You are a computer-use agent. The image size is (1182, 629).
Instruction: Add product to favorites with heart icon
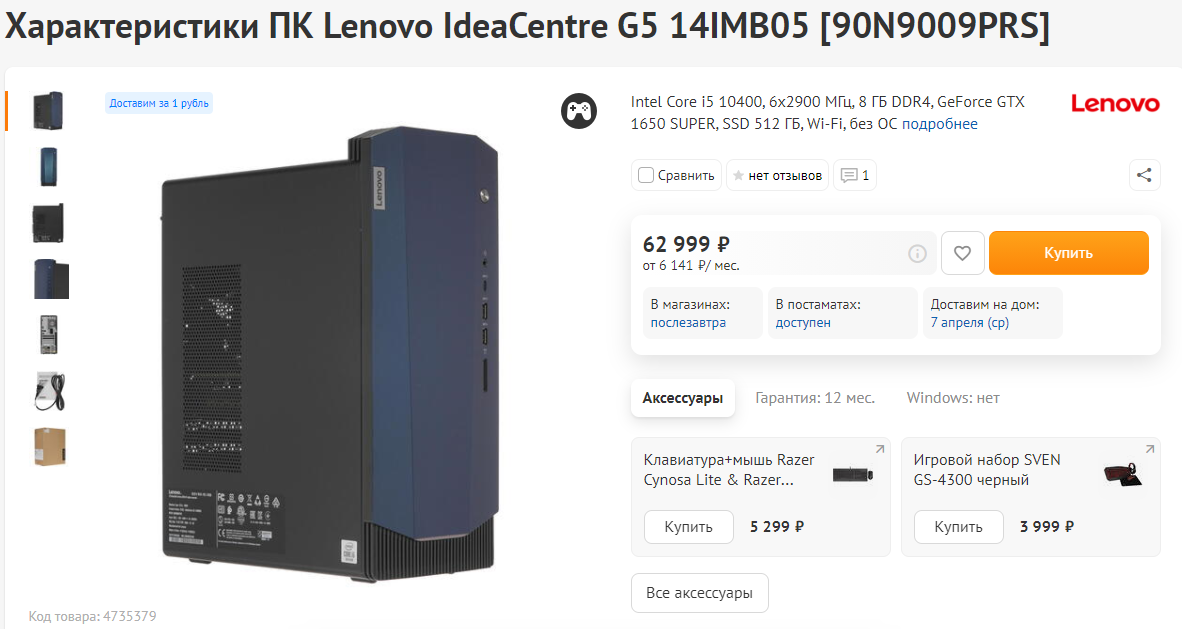tap(963, 253)
